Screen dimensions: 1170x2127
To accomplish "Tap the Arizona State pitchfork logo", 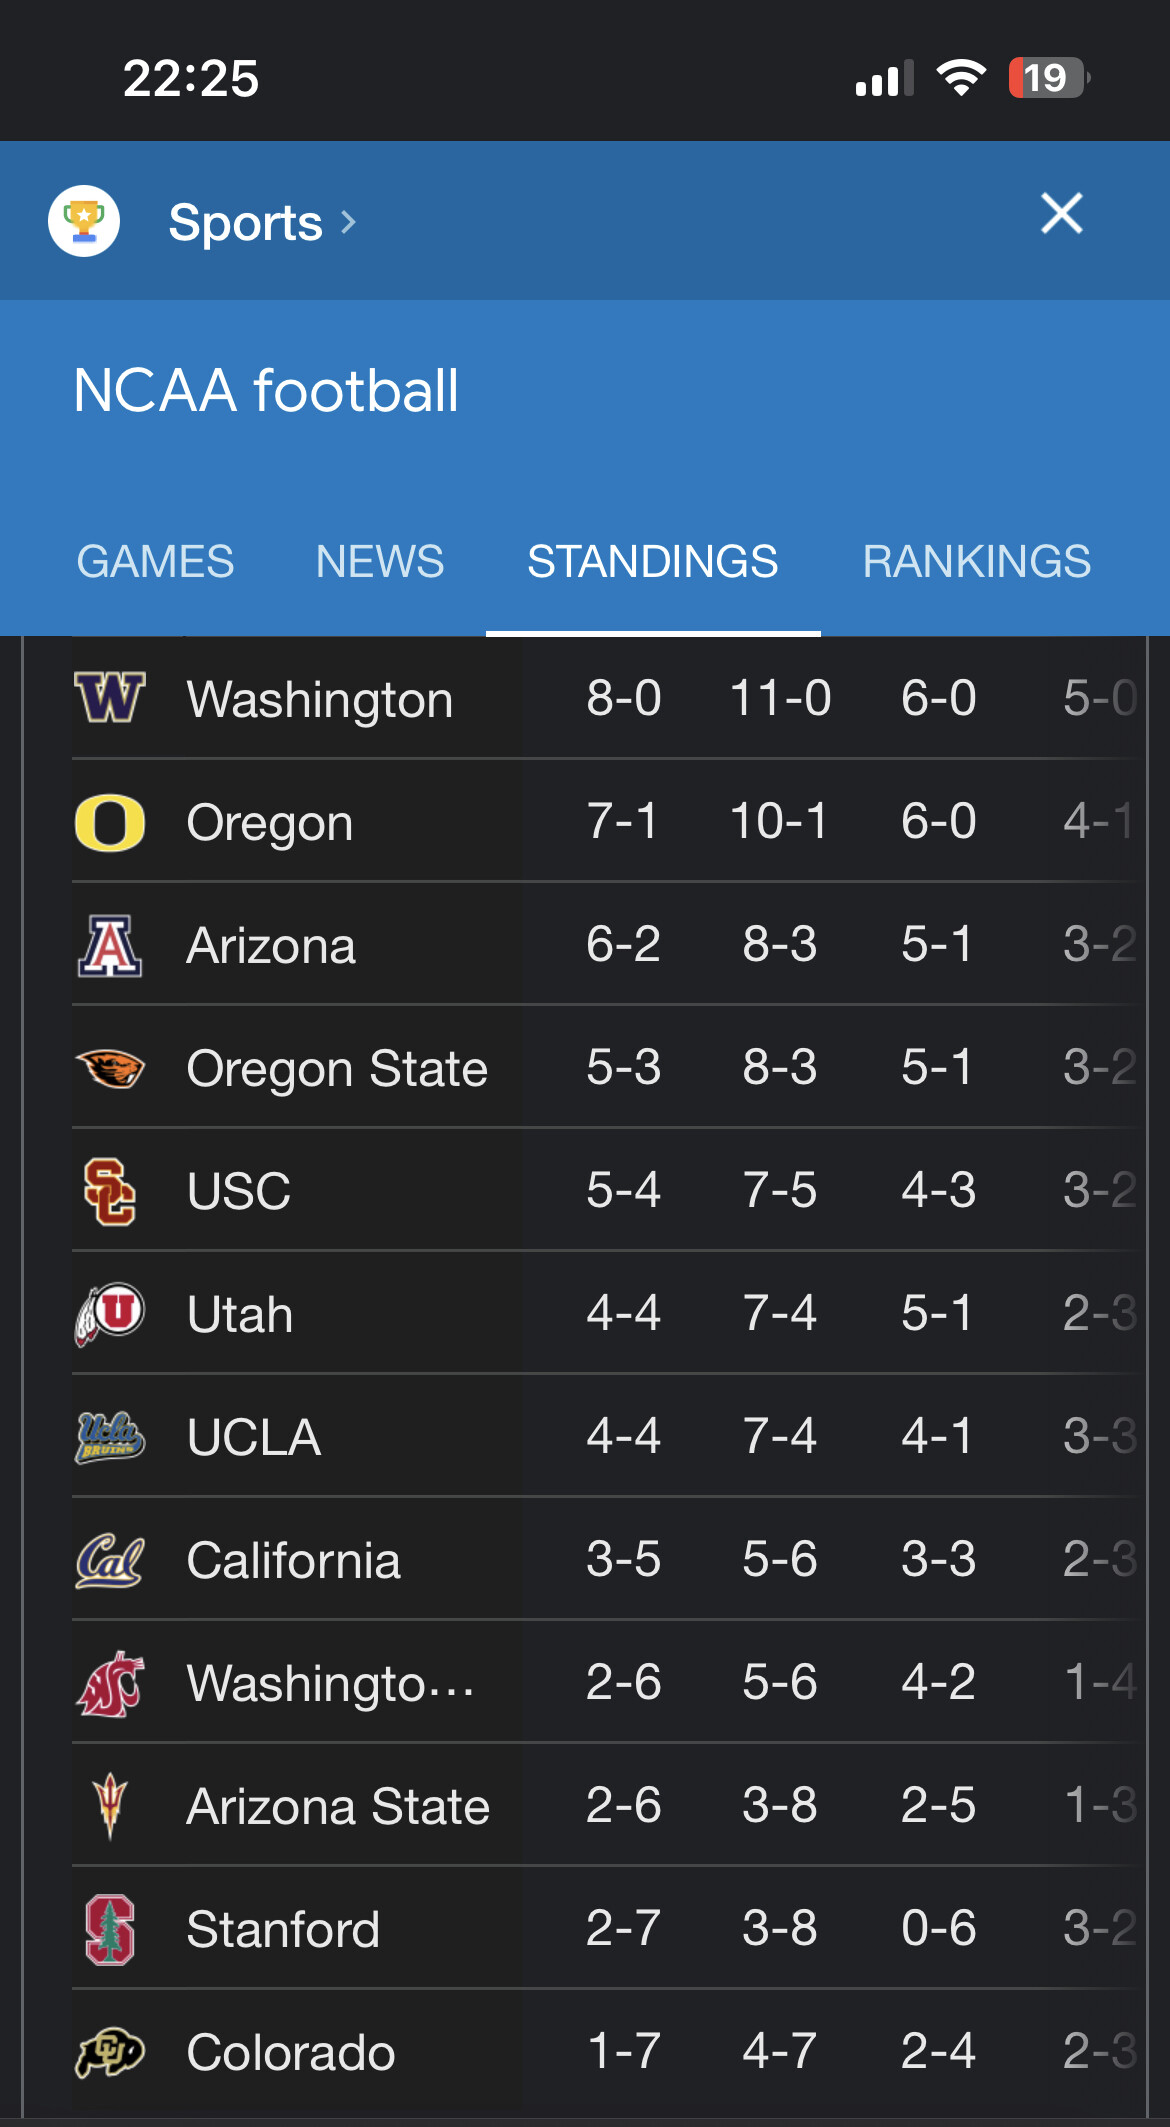I will click(110, 1806).
